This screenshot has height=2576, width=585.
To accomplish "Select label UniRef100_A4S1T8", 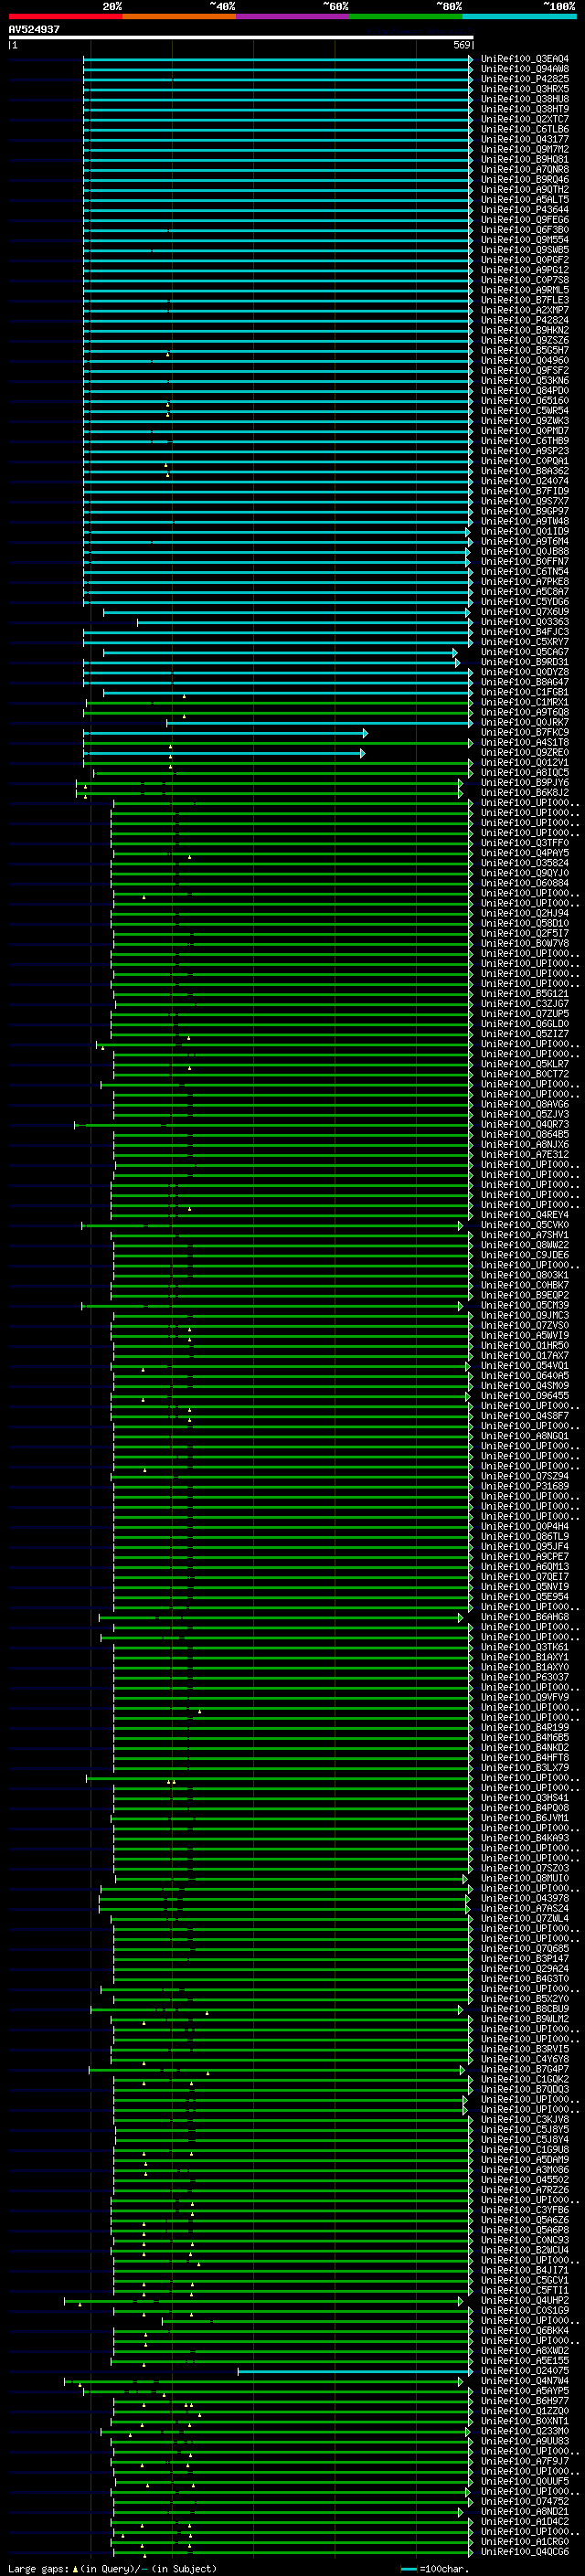I will tap(524, 743).
